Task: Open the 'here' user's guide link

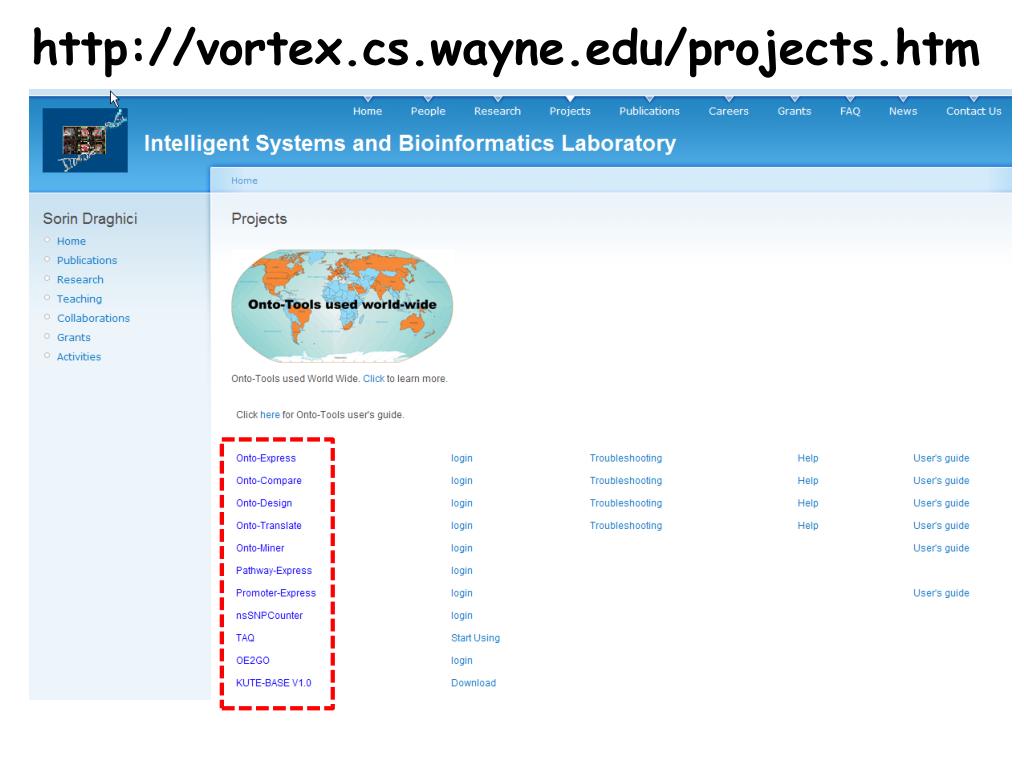Action: [x=270, y=415]
